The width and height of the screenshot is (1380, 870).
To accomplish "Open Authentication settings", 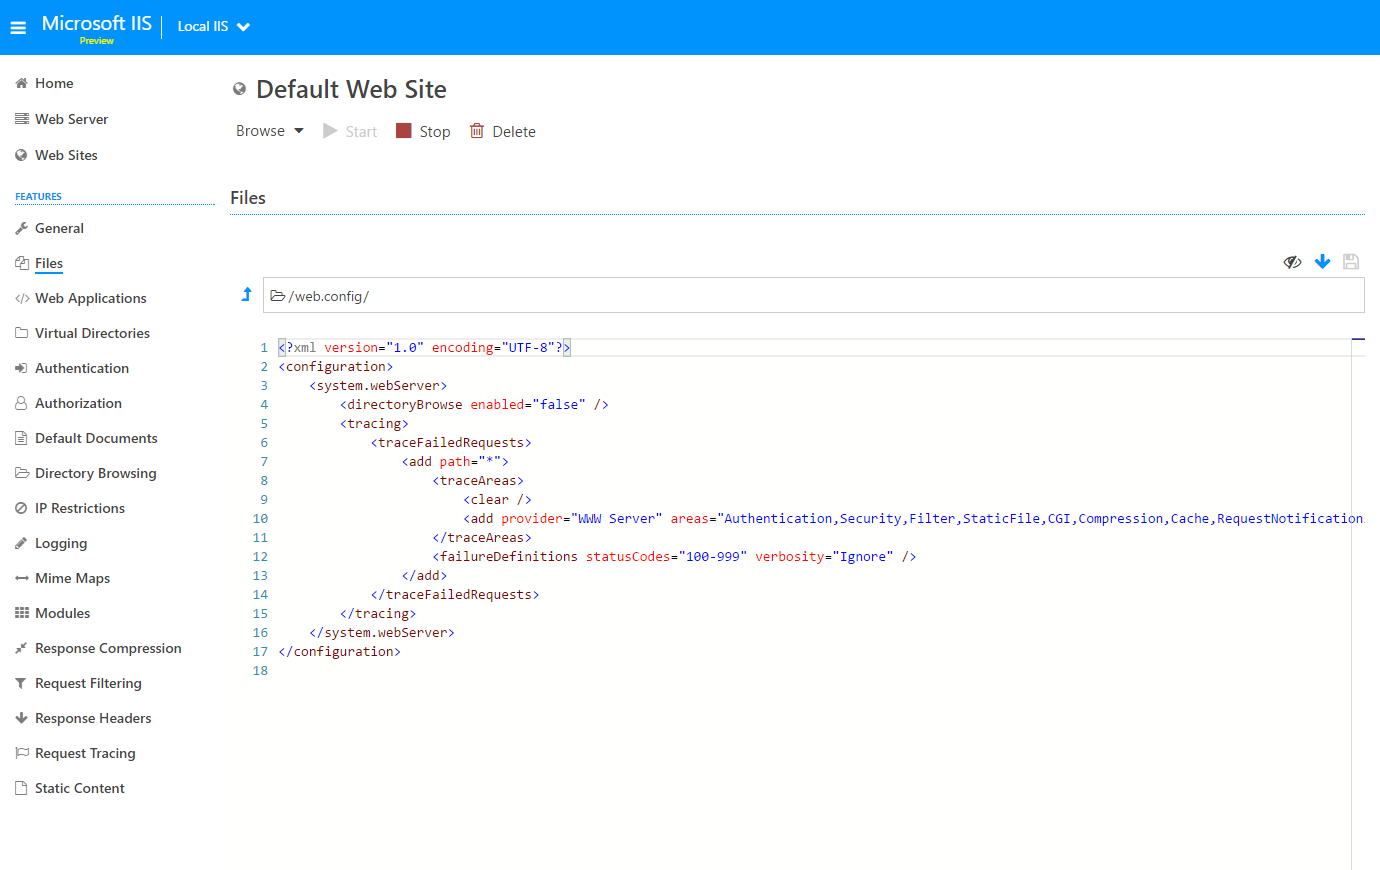I will pyautogui.click(x=82, y=368).
